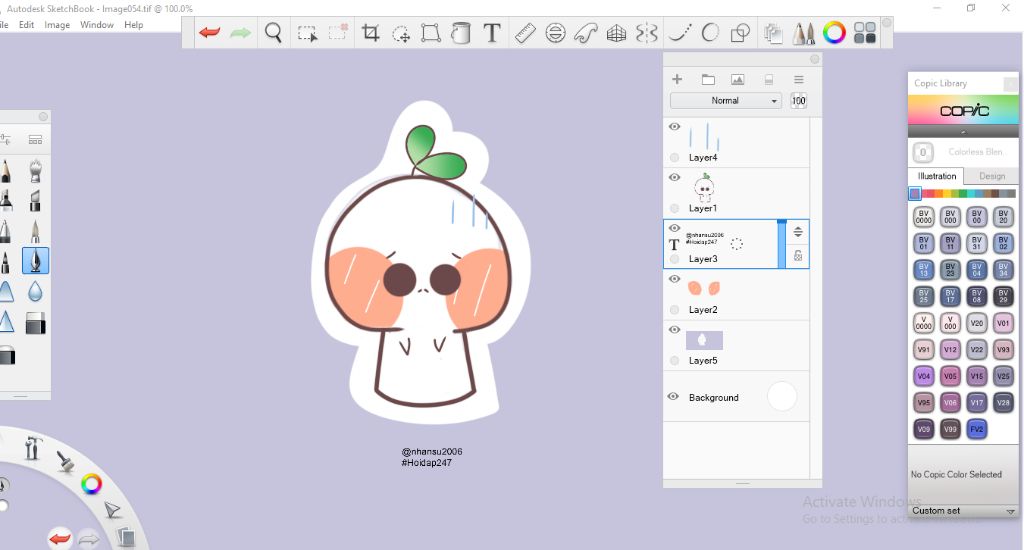Select the Ruler tool
The width and height of the screenshot is (1024, 550).
pyautogui.click(x=525, y=33)
